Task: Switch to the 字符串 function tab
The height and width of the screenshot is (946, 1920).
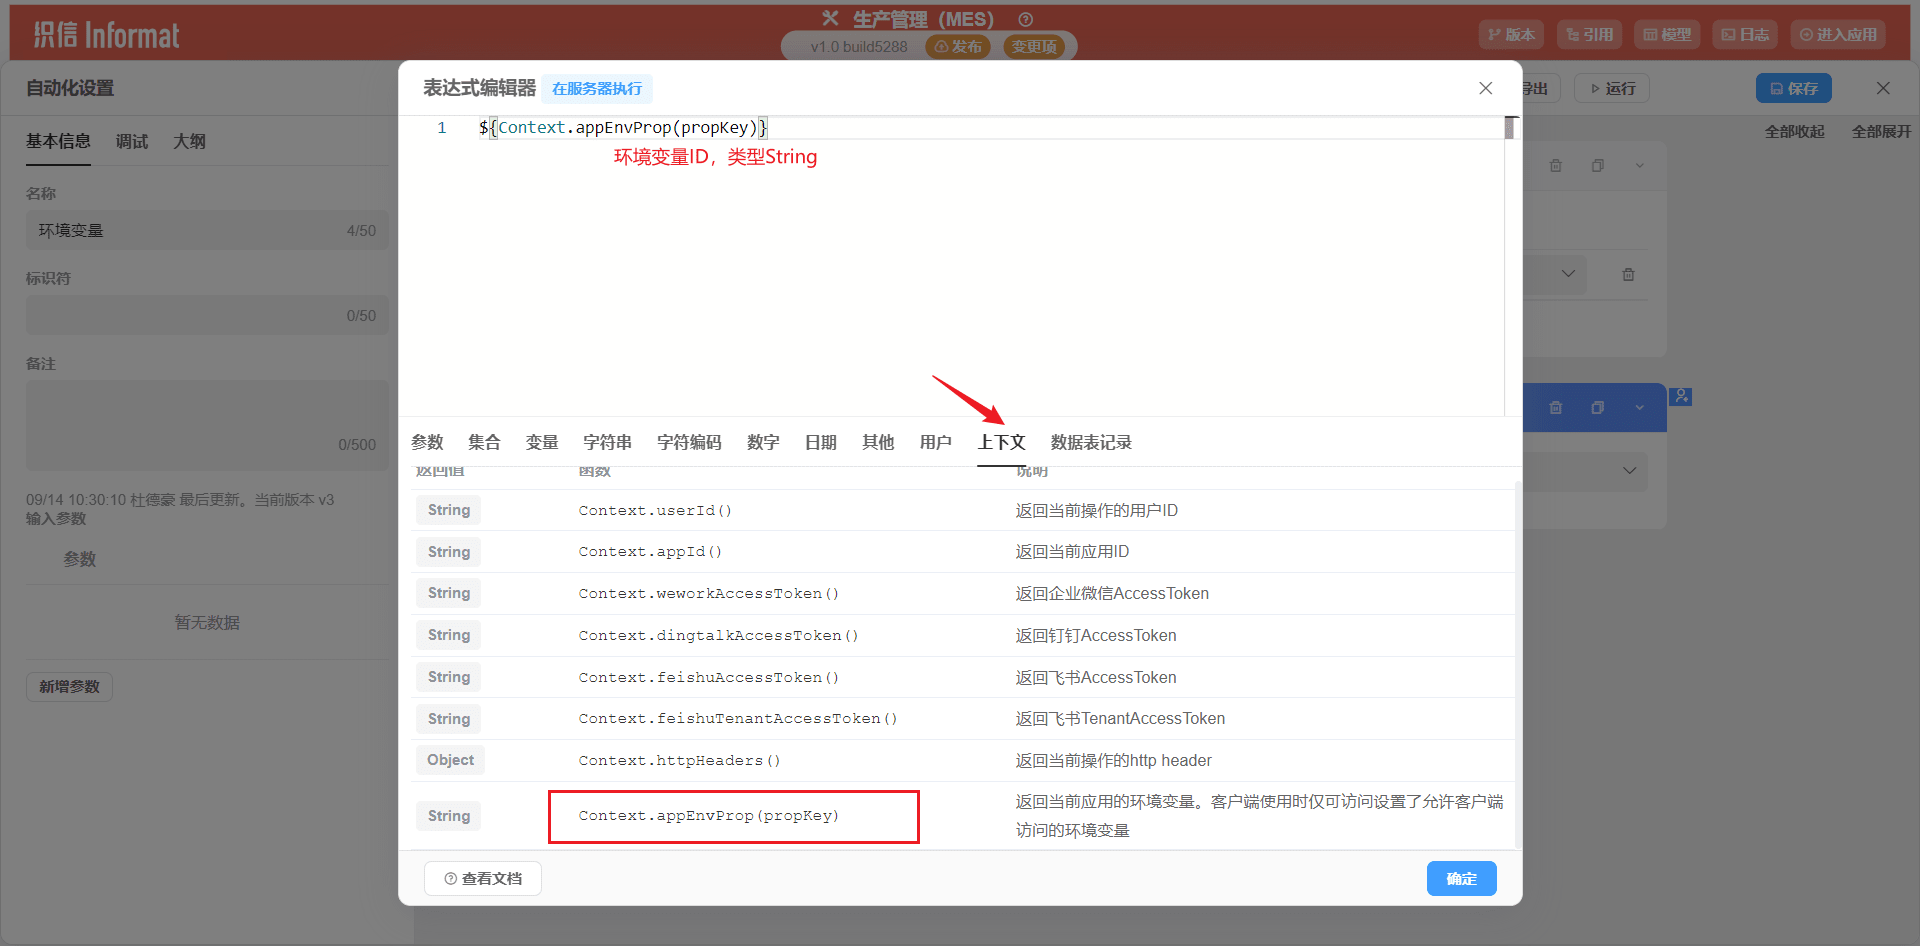Action: point(607,442)
